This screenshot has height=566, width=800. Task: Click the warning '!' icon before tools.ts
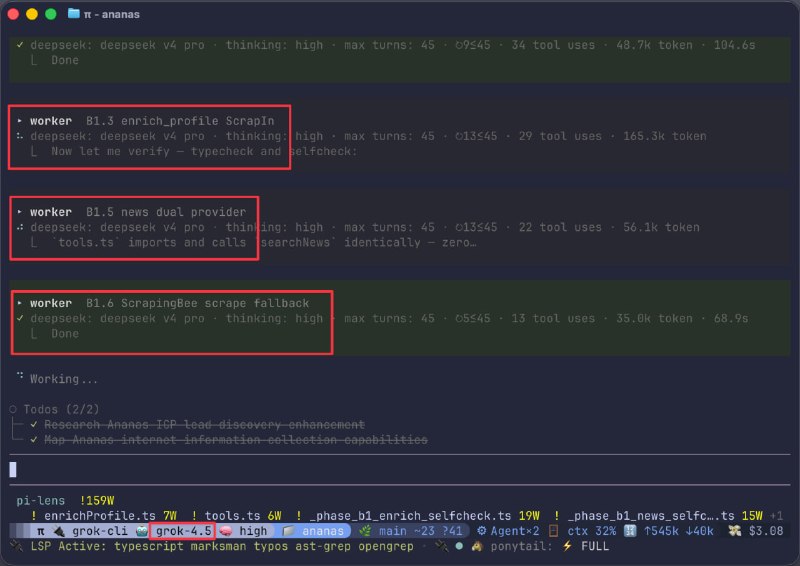point(194,516)
